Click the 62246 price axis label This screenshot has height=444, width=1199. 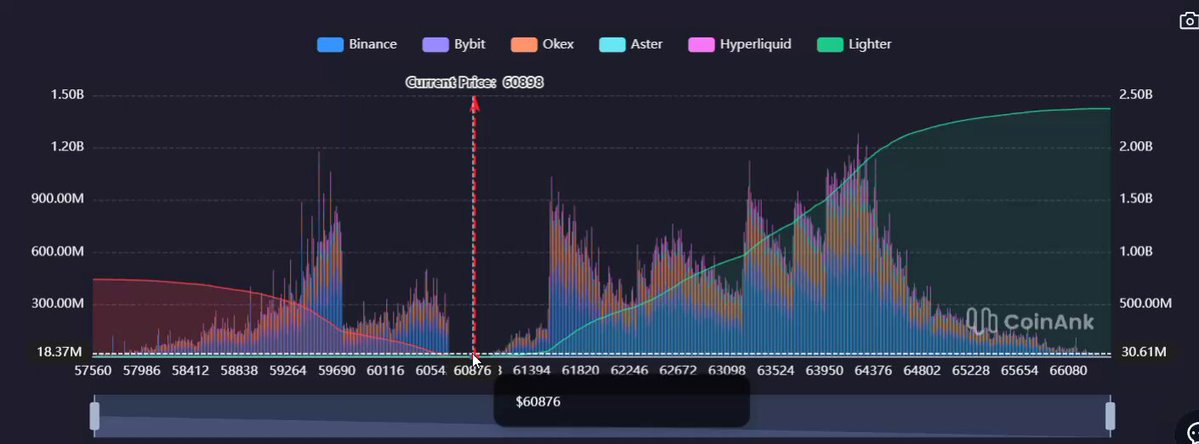click(629, 371)
